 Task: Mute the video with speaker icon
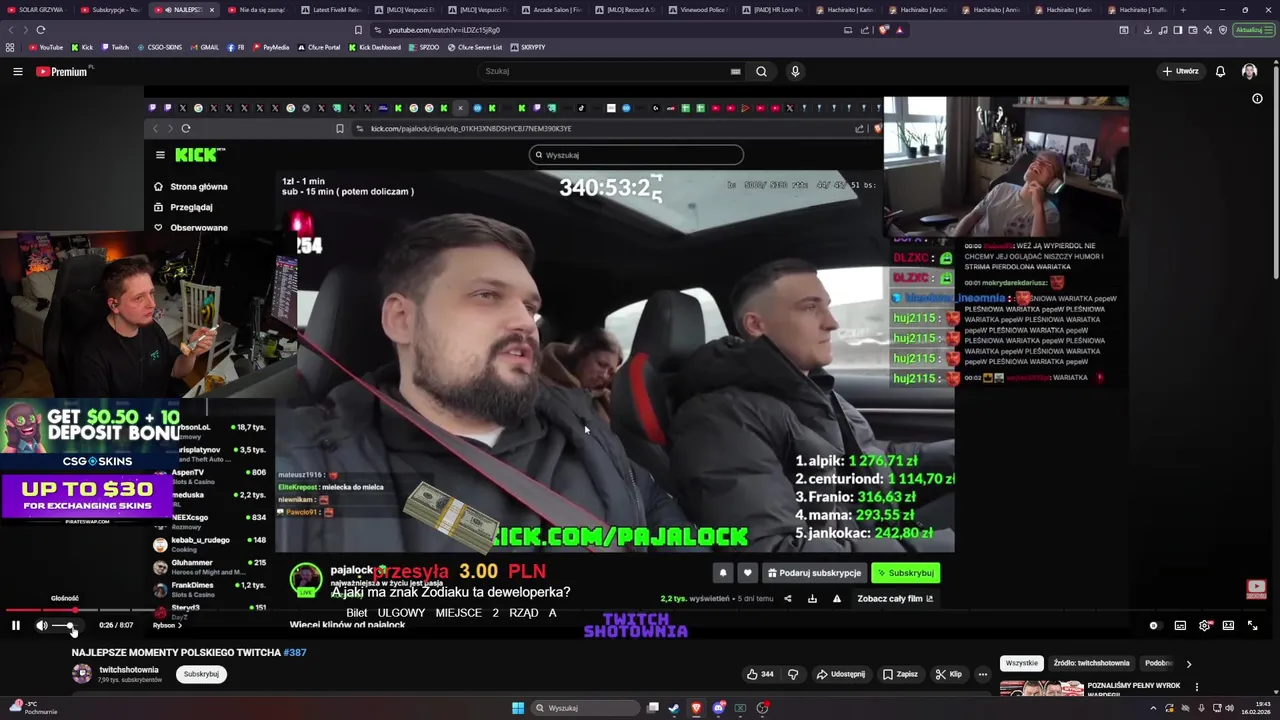click(42, 625)
